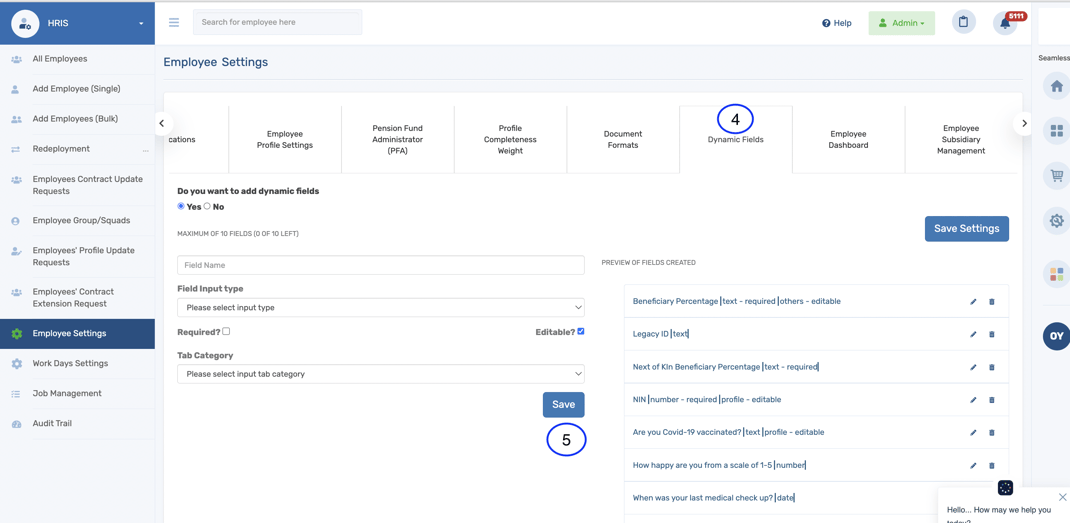Image resolution: width=1070 pixels, height=523 pixels.
Task: Open the Admin user dropdown
Action: point(902,23)
